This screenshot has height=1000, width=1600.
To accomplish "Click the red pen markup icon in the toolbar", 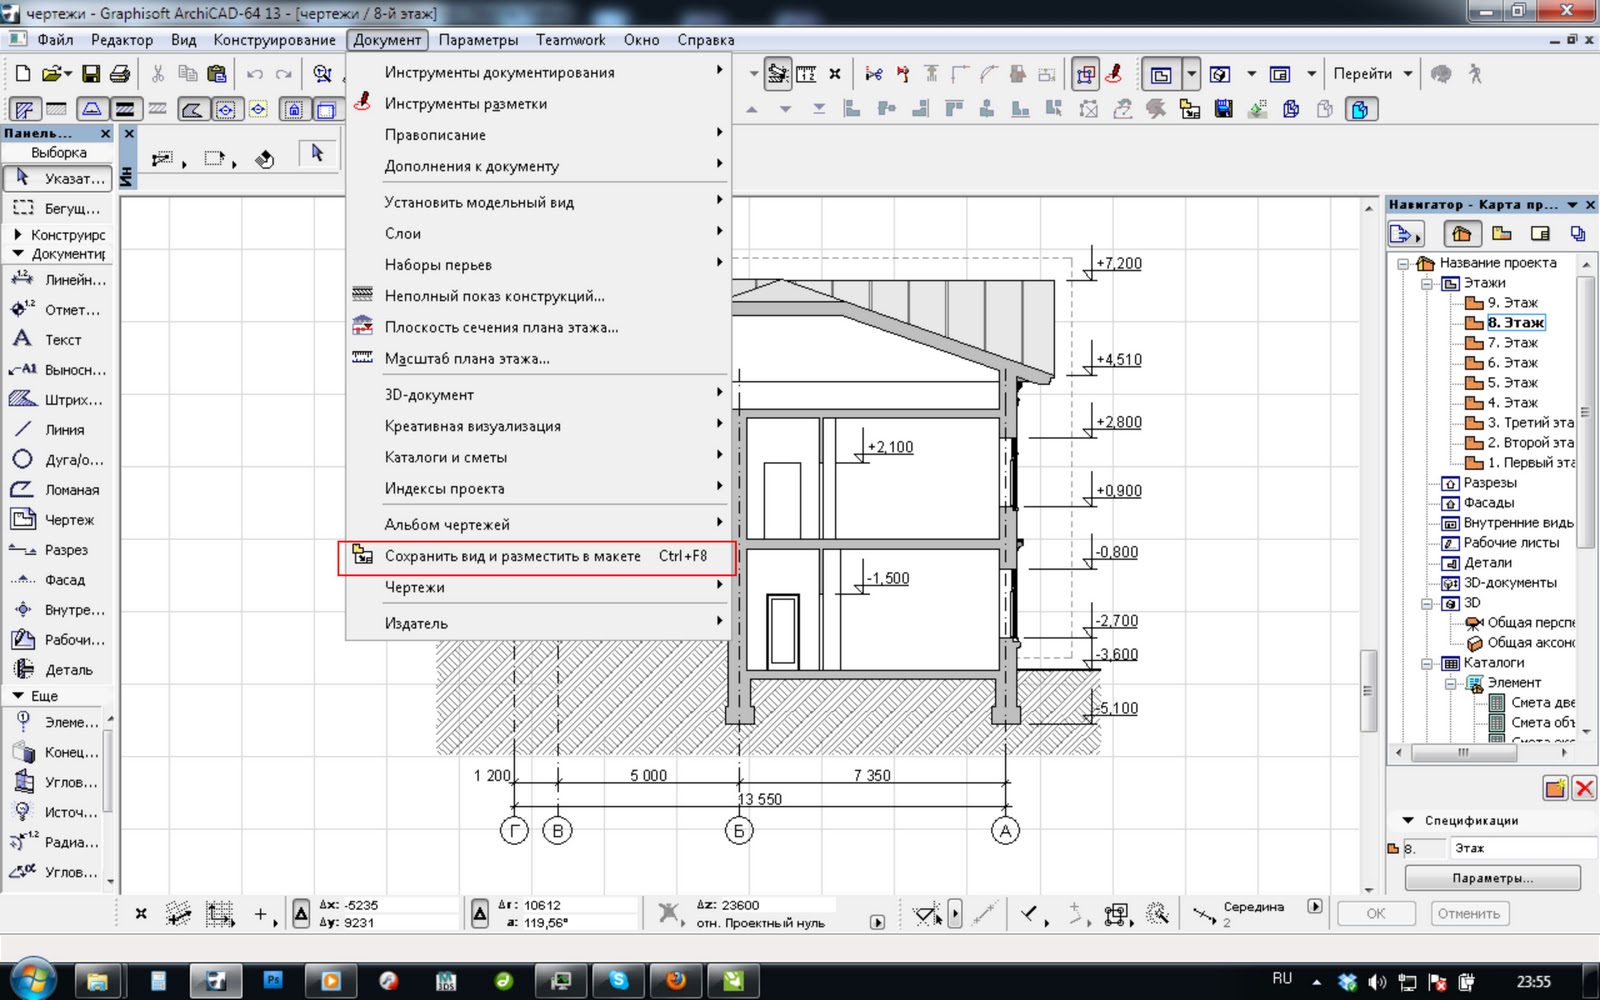I will [1114, 73].
